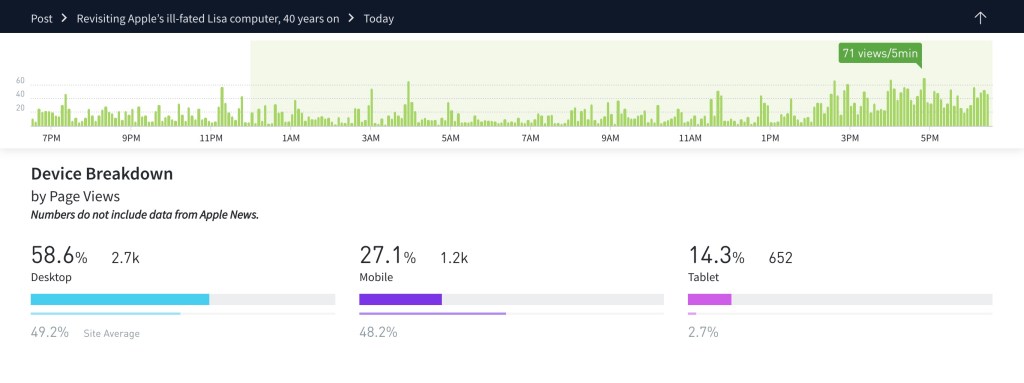Click the Site Average label

pos(112,333)
